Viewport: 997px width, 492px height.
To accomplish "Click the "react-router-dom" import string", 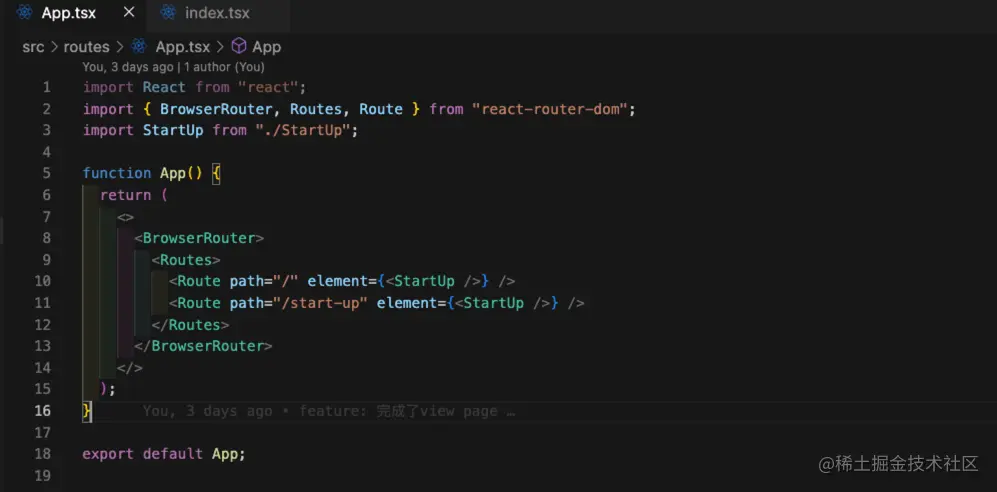I will pyautogui.click(x=549, y=109).
